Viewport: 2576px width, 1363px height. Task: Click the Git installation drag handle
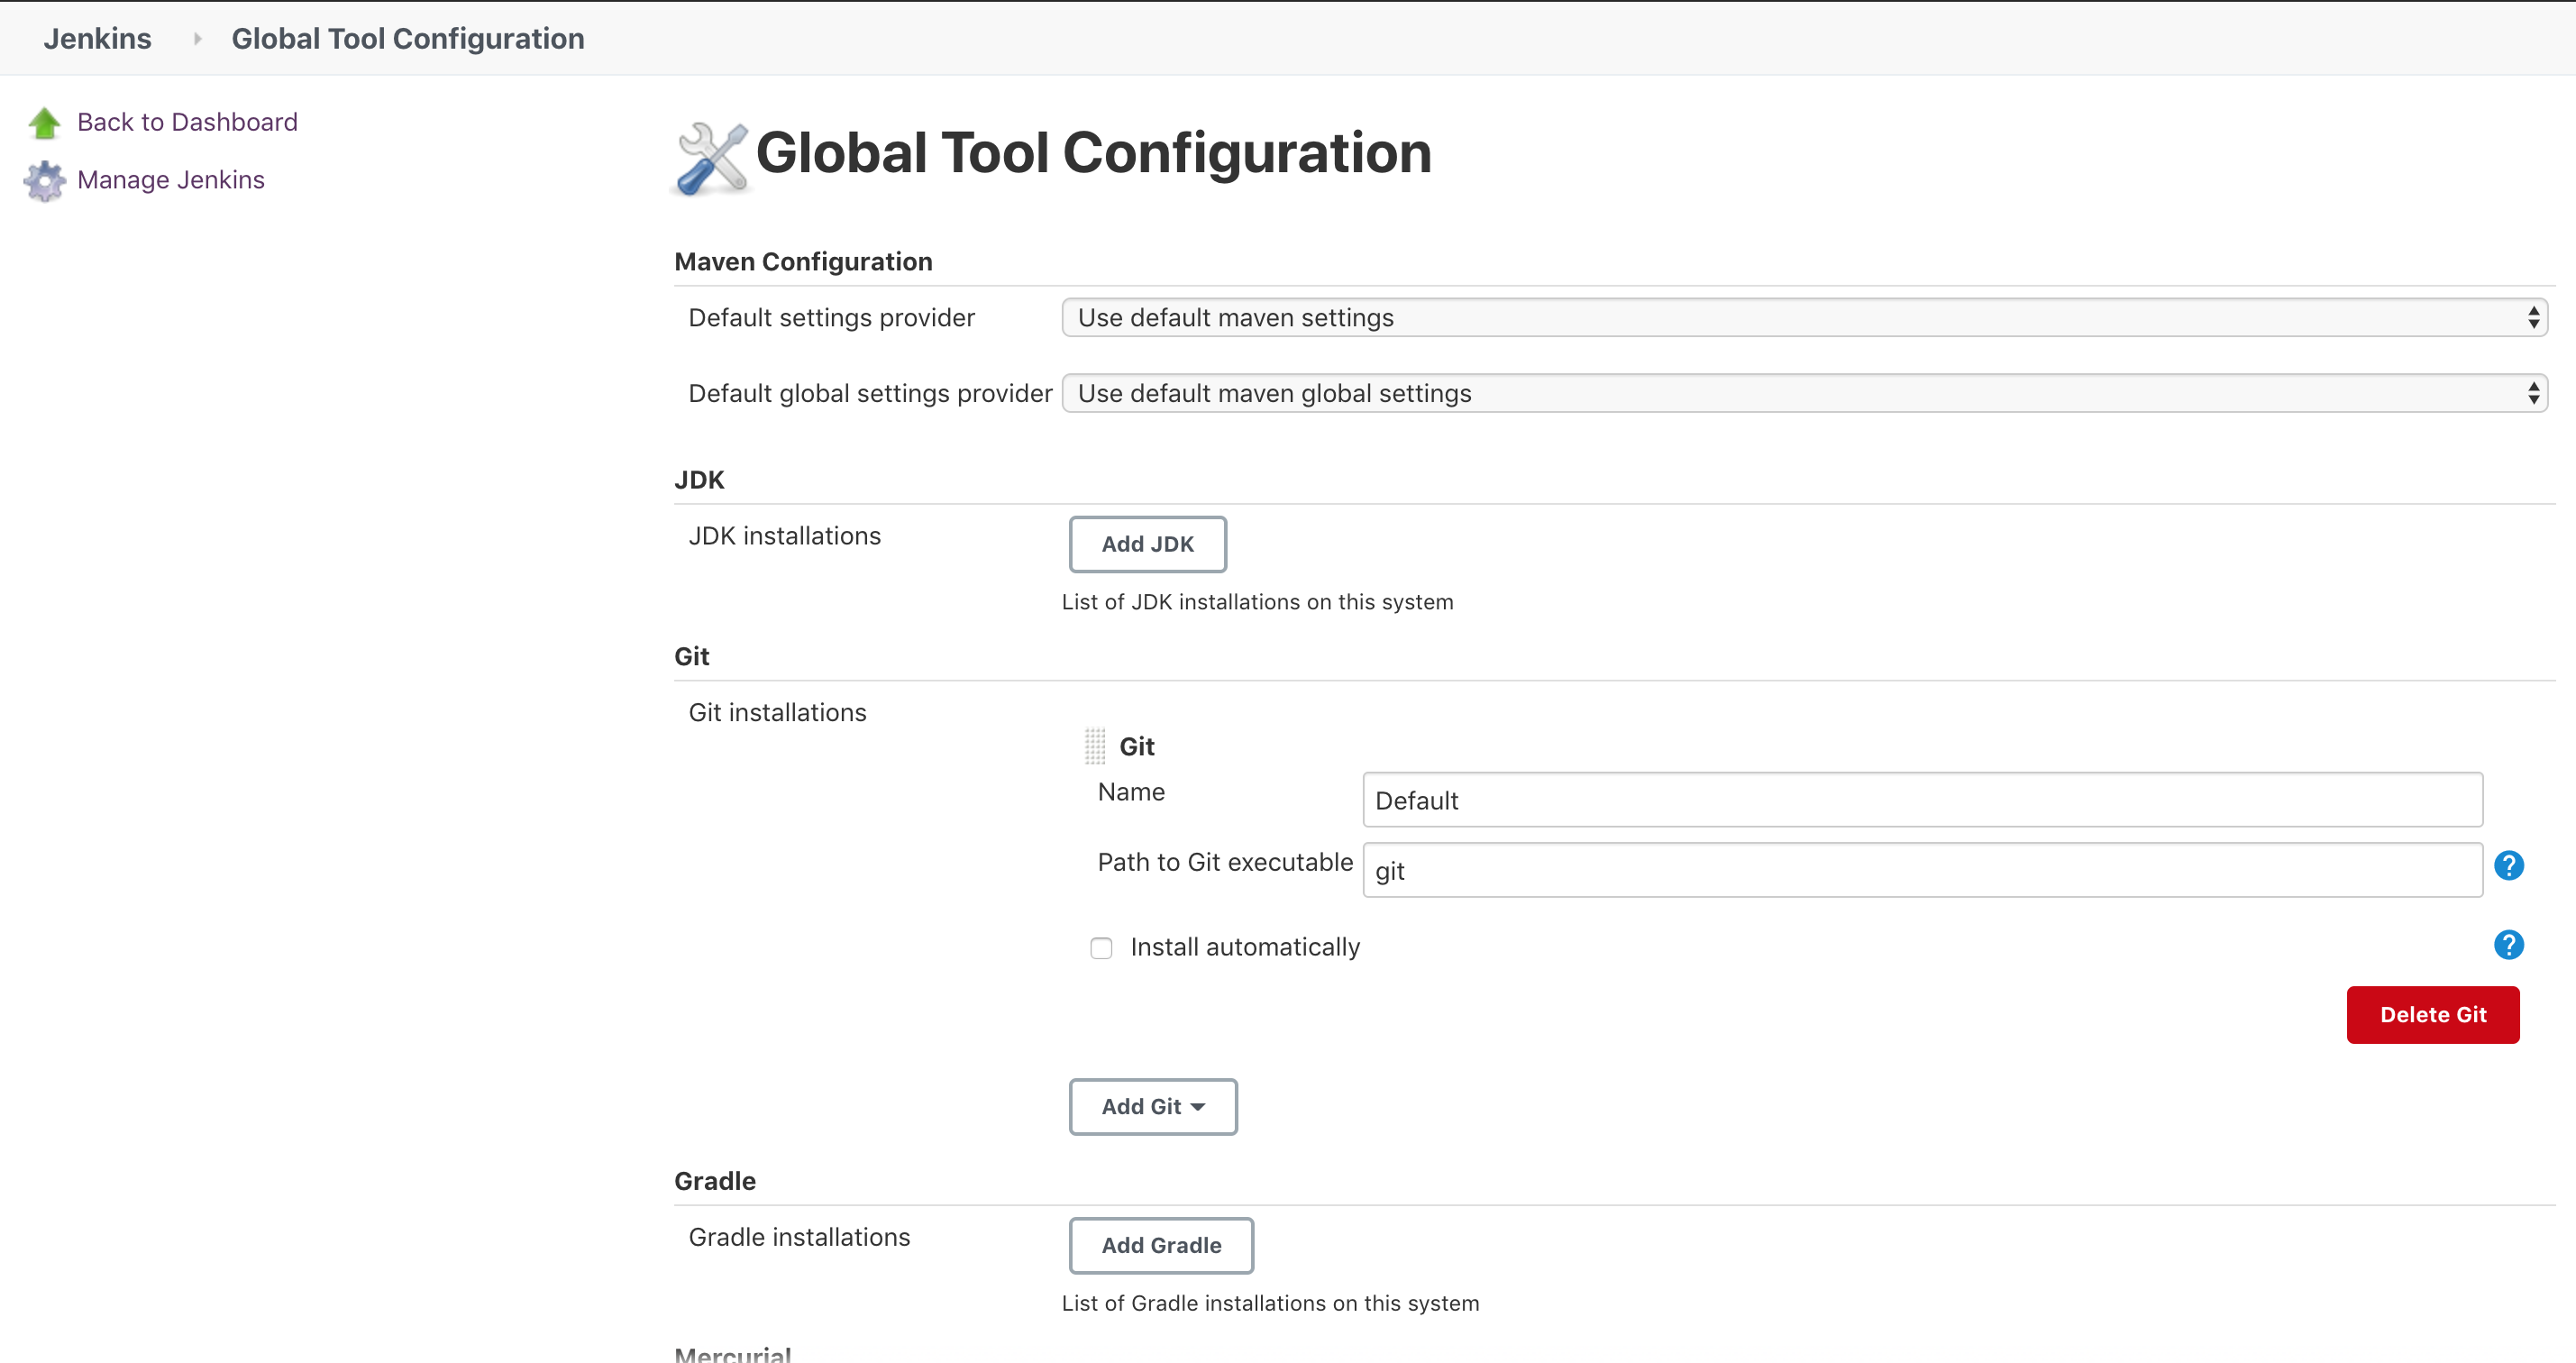click(1095, 746)
